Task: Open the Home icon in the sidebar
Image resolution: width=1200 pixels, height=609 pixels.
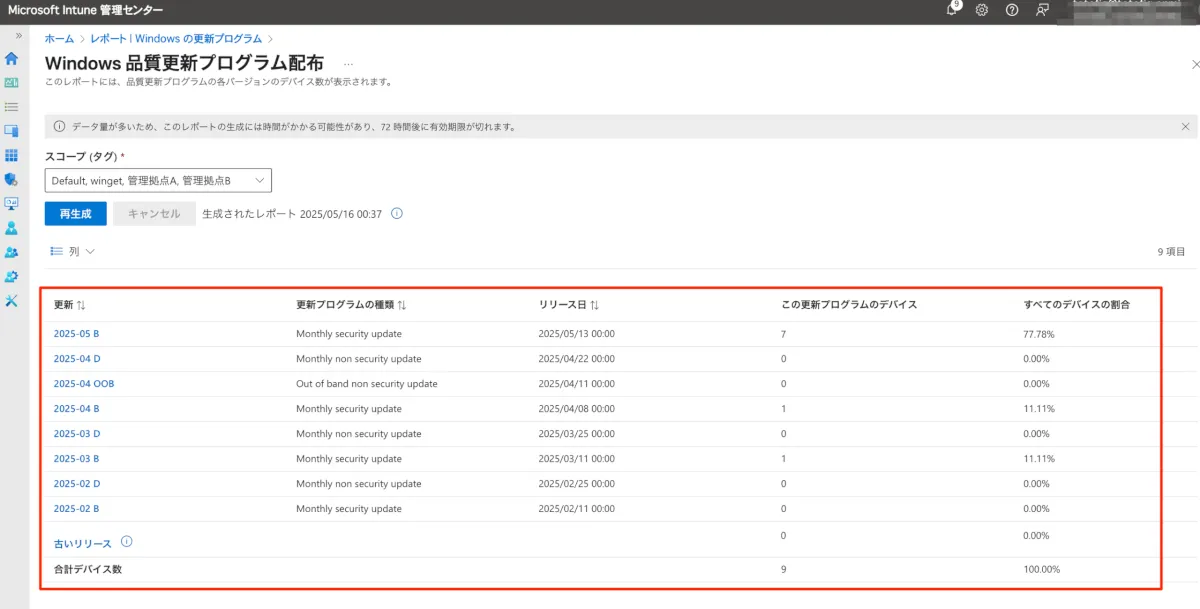Action: [x=12, y=59]
